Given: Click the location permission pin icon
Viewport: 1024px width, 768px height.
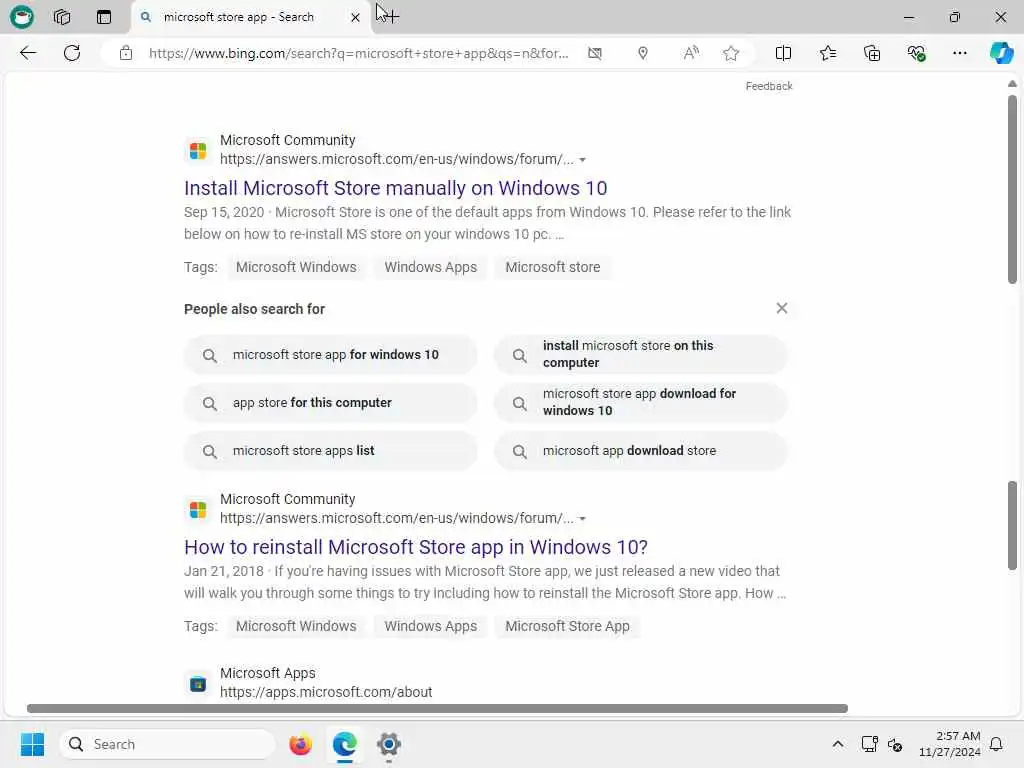Looking at the screenshot, I should point(643,53).
